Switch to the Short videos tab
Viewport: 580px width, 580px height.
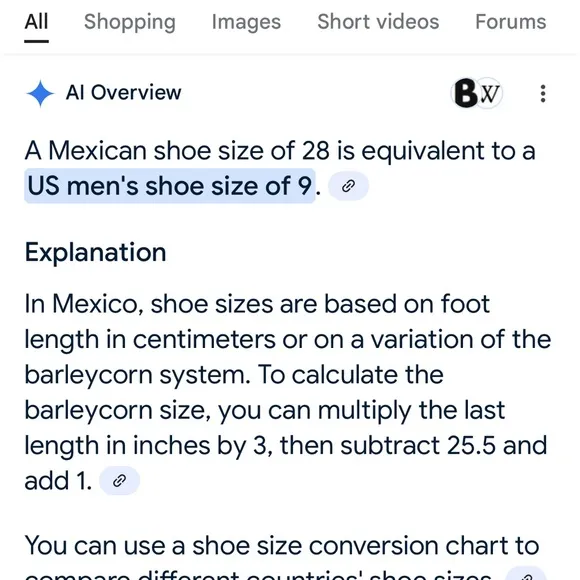click(x=378, y=21)
